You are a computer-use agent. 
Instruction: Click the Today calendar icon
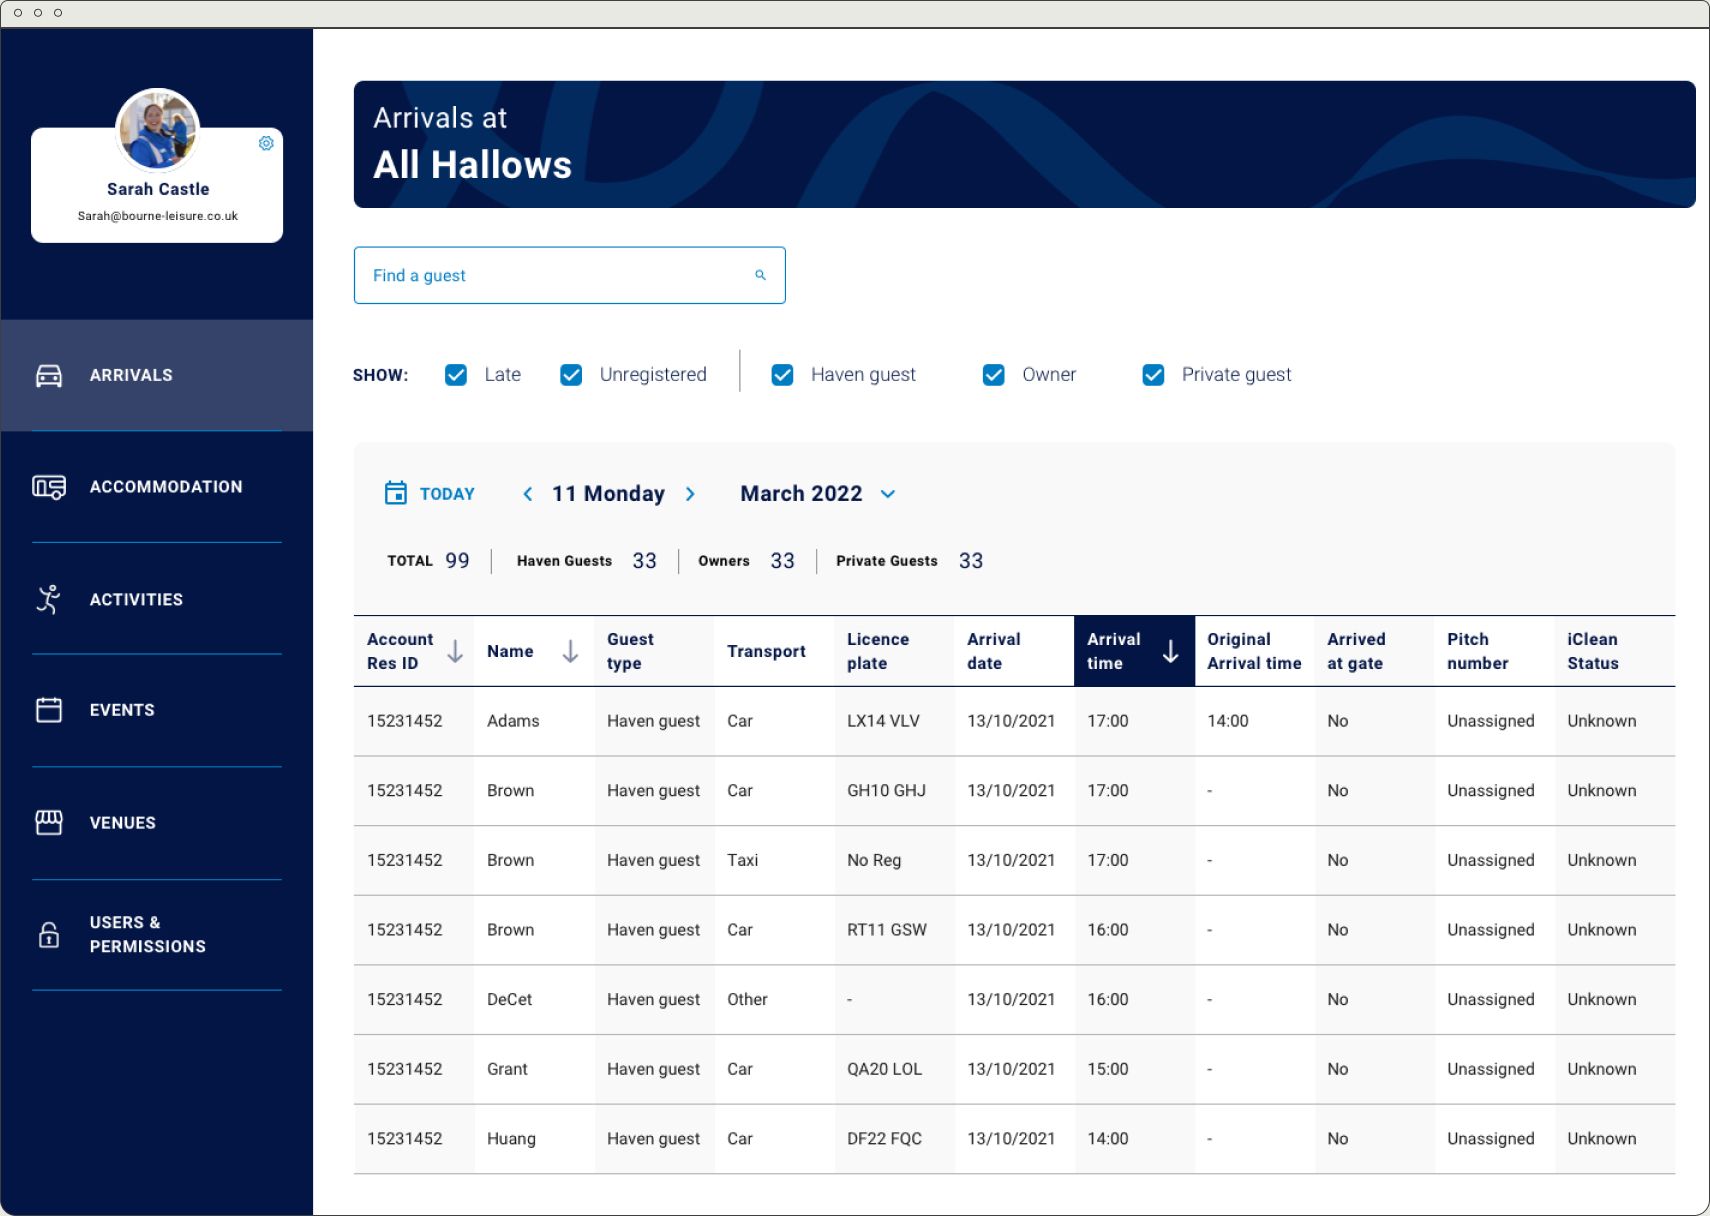(x=396, y=493)
